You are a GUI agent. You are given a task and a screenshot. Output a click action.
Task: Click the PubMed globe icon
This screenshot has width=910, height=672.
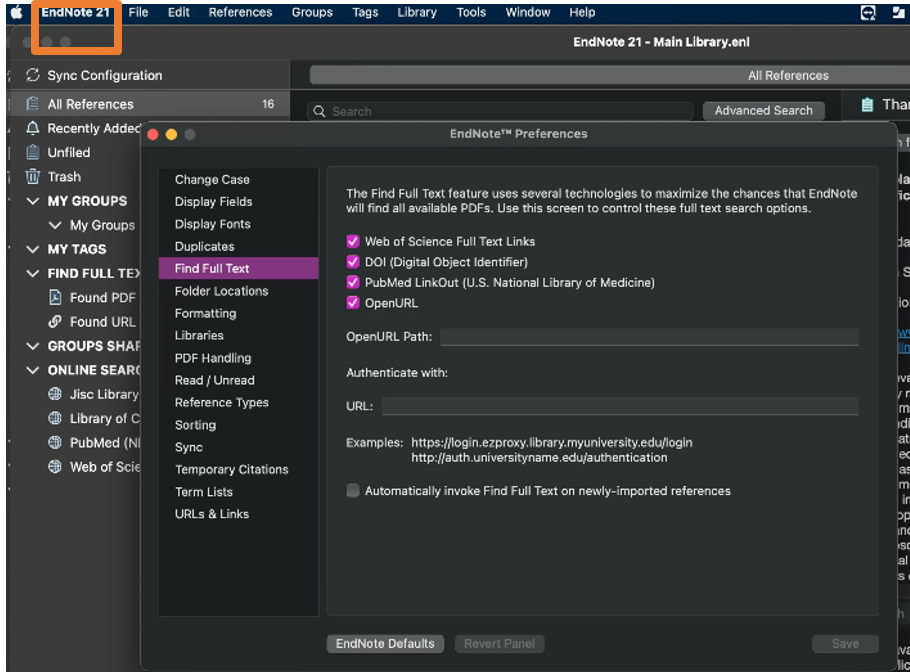(x=56, y=443)
